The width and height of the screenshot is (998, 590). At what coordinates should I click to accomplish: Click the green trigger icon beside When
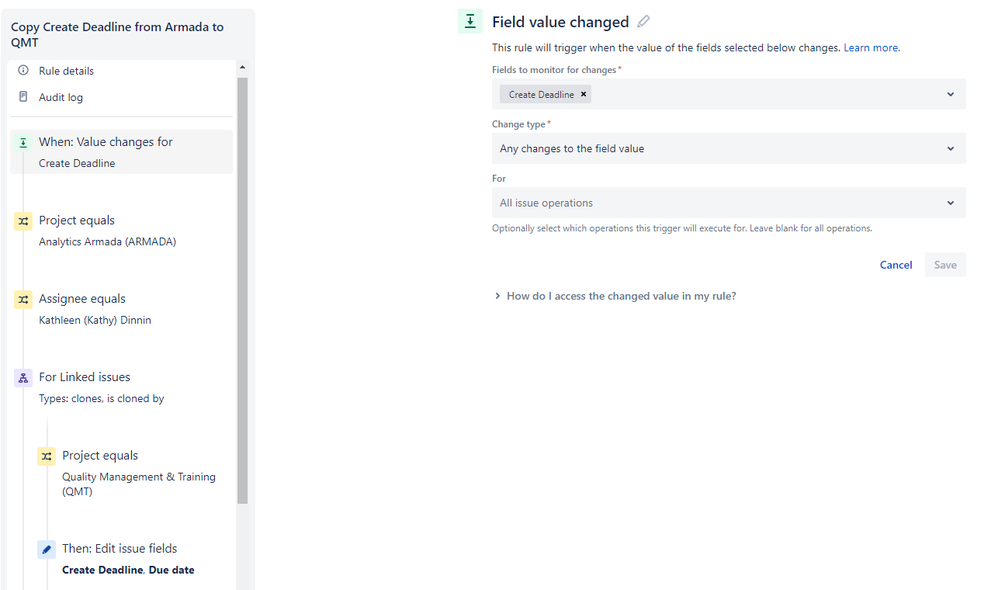pyautogui.click(x=24, y=143)
